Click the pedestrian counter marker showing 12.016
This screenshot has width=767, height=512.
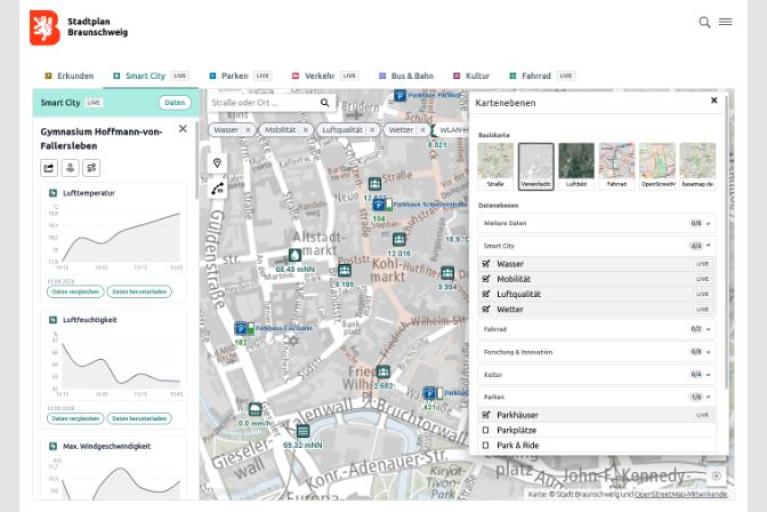click(399, 240)
